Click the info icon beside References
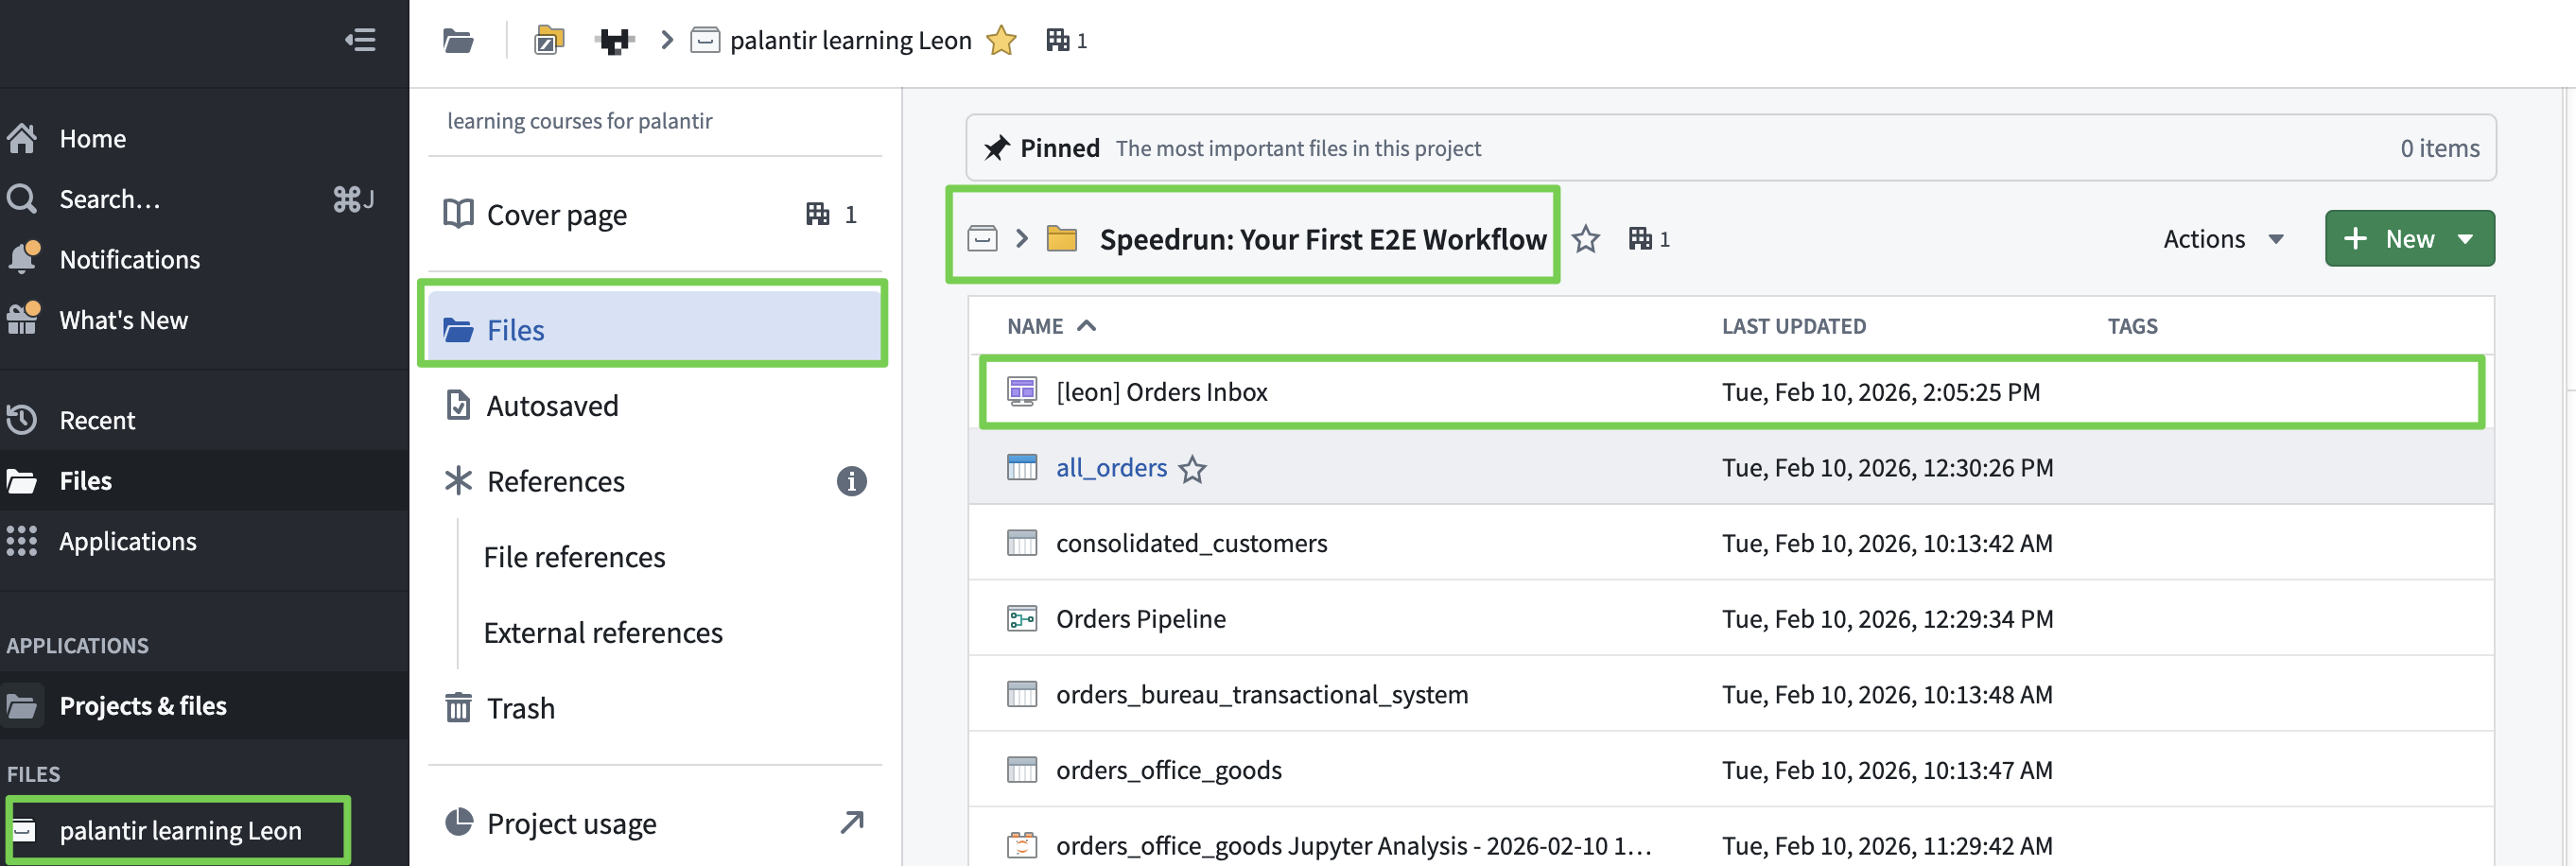 [851, 481]
